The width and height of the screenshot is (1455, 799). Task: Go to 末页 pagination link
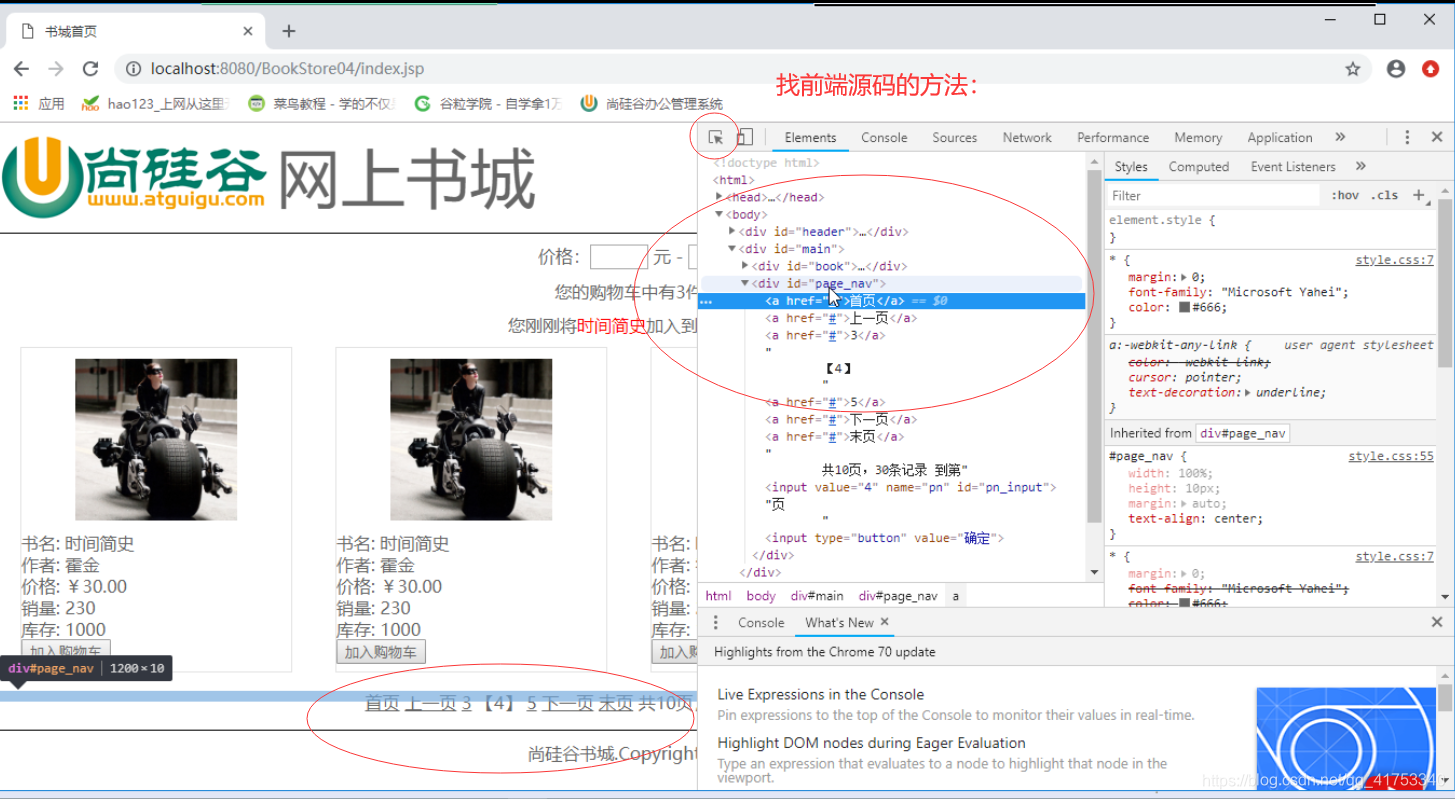[x=616, y=703]
